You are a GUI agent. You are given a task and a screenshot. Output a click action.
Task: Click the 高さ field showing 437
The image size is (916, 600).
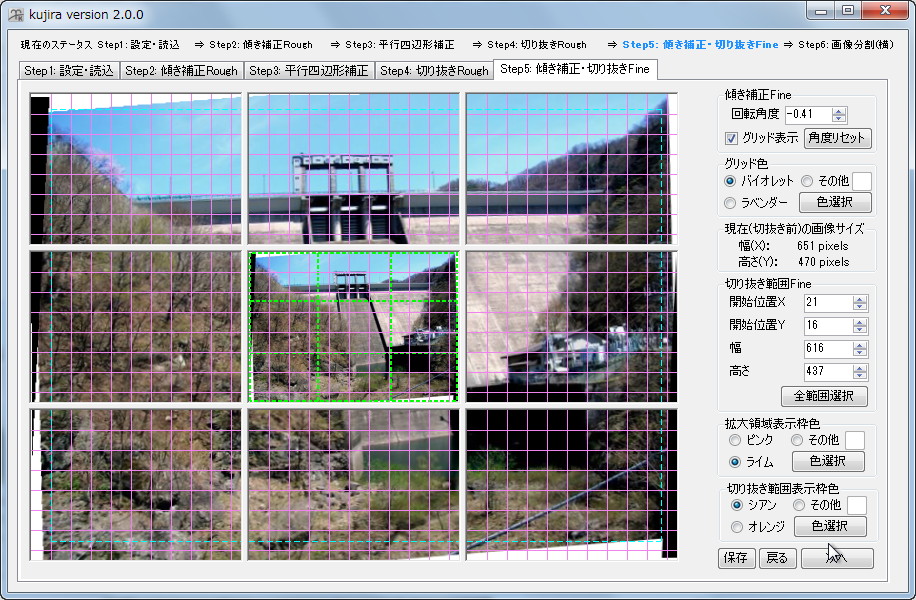[x=828, y=372]
